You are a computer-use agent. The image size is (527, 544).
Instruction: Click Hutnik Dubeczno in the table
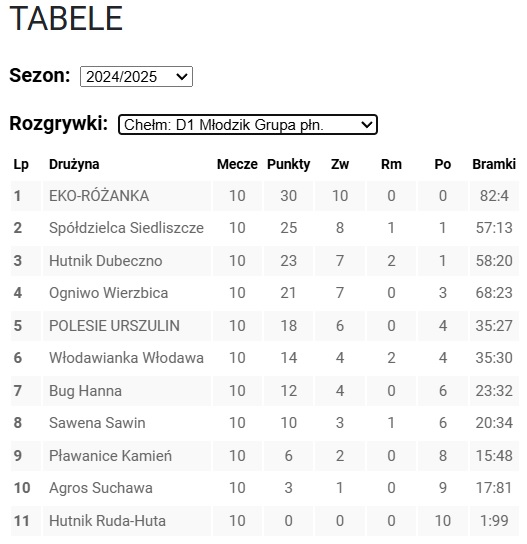(x=106, y=261)
